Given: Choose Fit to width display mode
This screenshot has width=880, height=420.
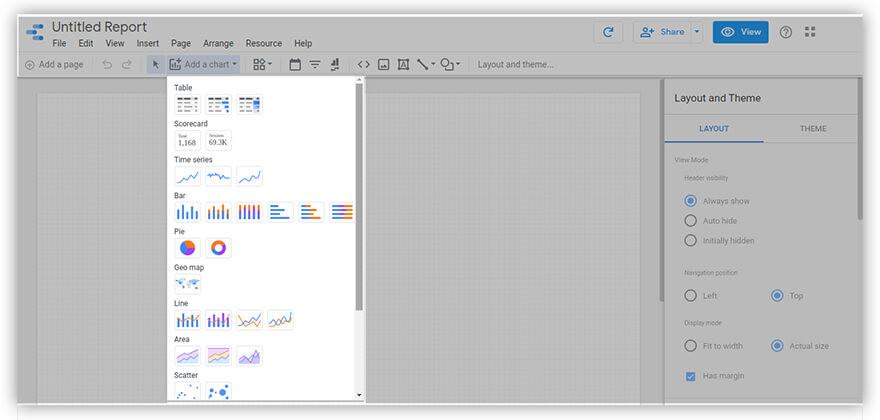Looking at the screenshot, I should click(x=690, y=346).
